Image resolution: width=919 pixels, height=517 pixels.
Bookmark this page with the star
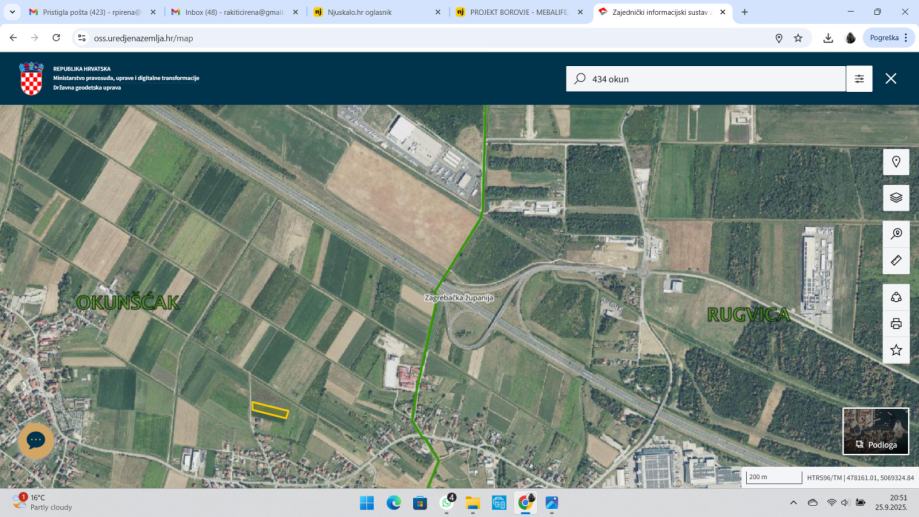pyautogui.click(x=798, y=38)
